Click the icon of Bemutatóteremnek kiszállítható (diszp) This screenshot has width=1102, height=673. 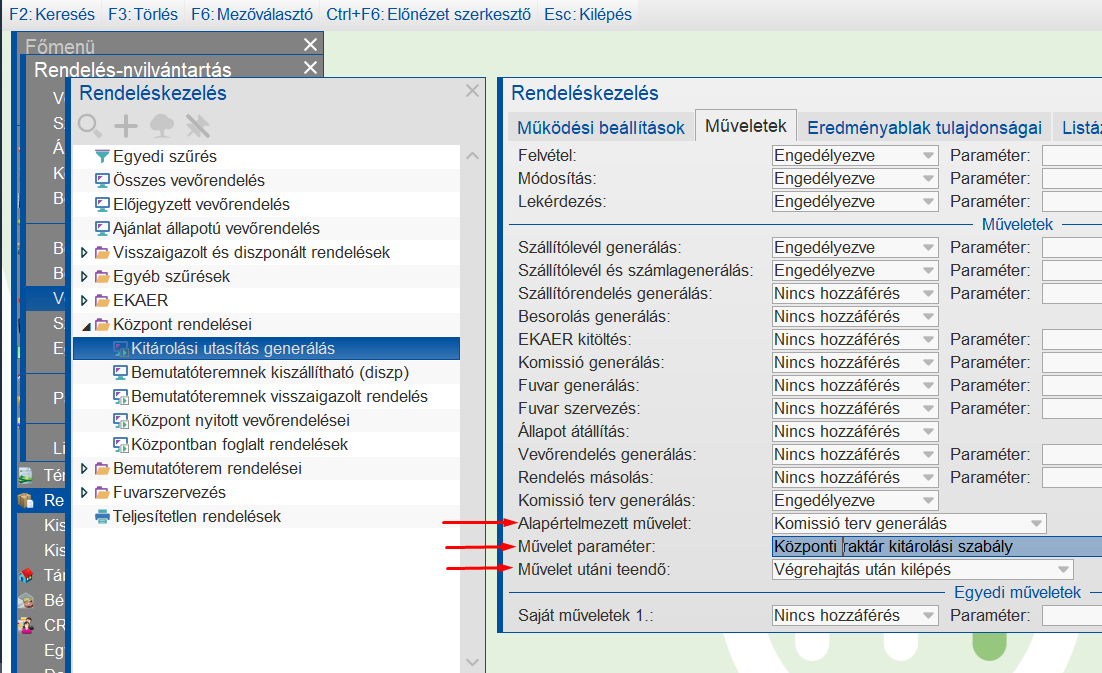coord(121,372)
